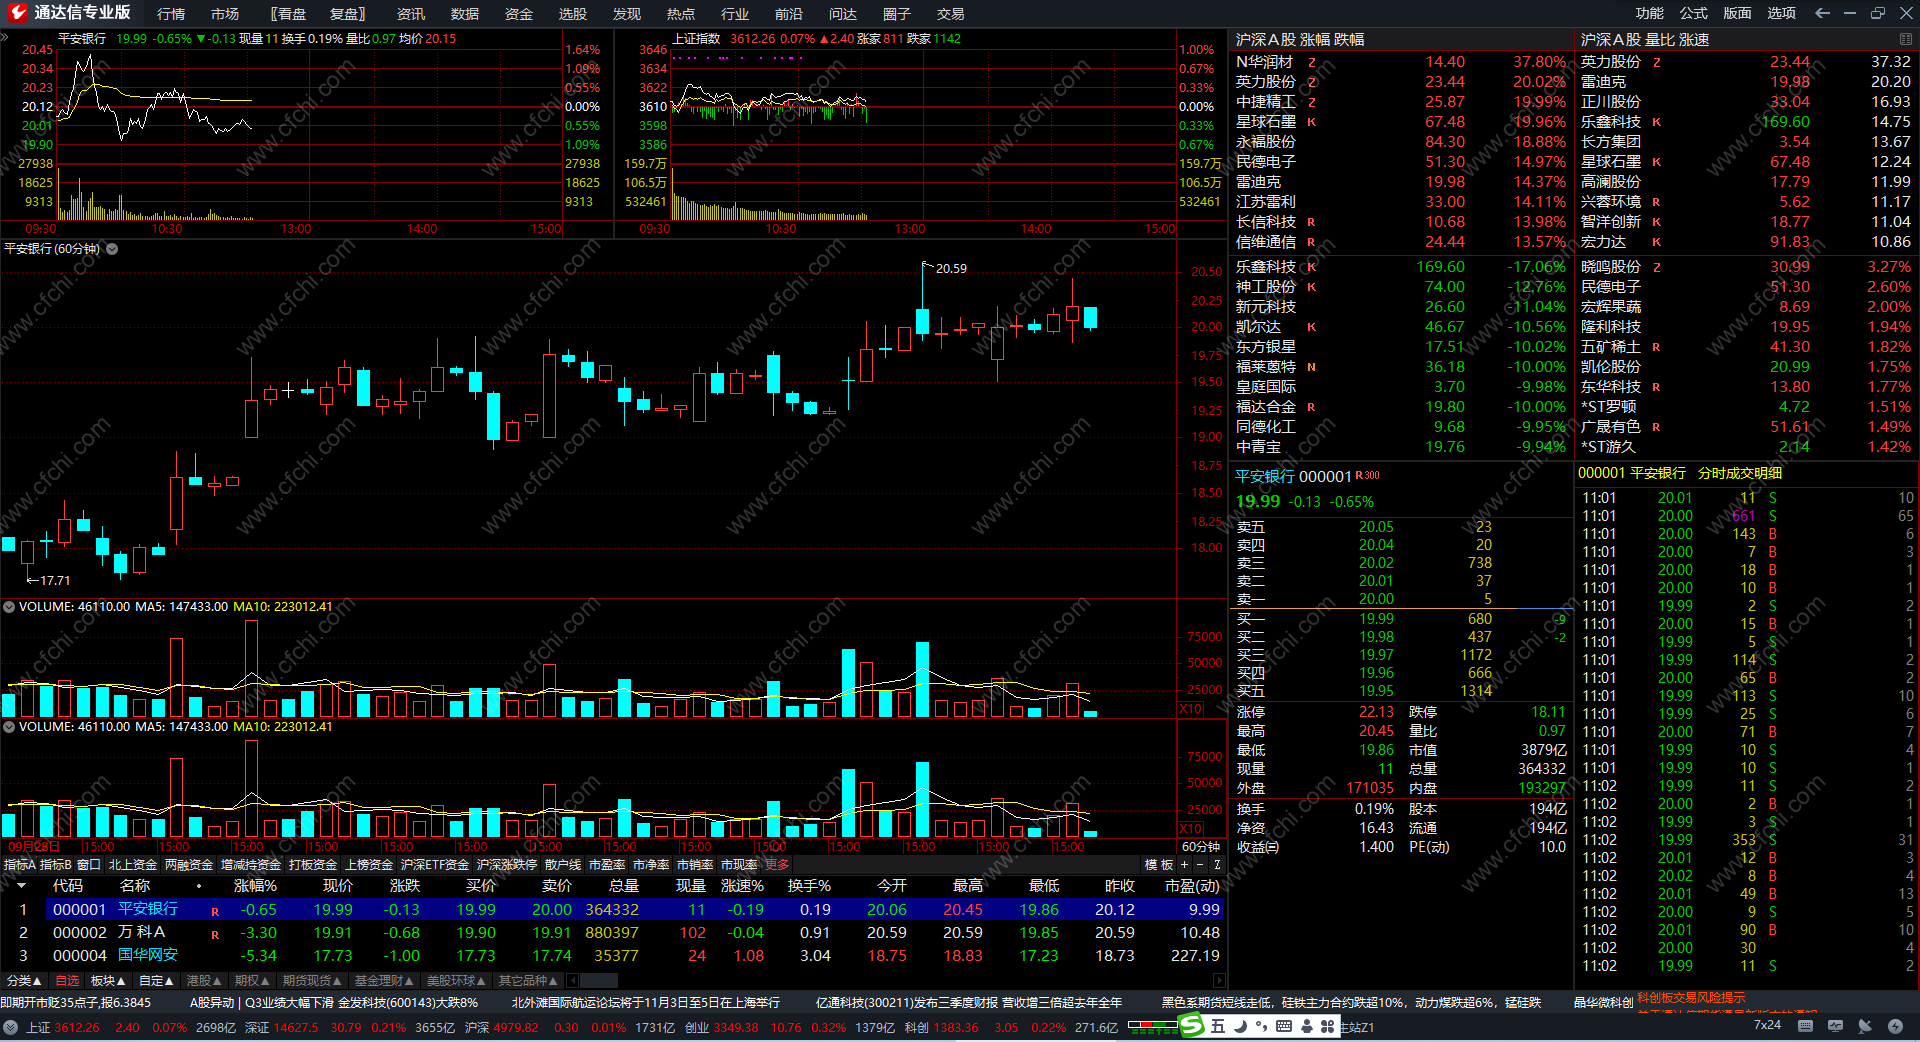The image size is (1920, 1042).
Task: Click the 60分钟 period button
Action: [1200, 847]
